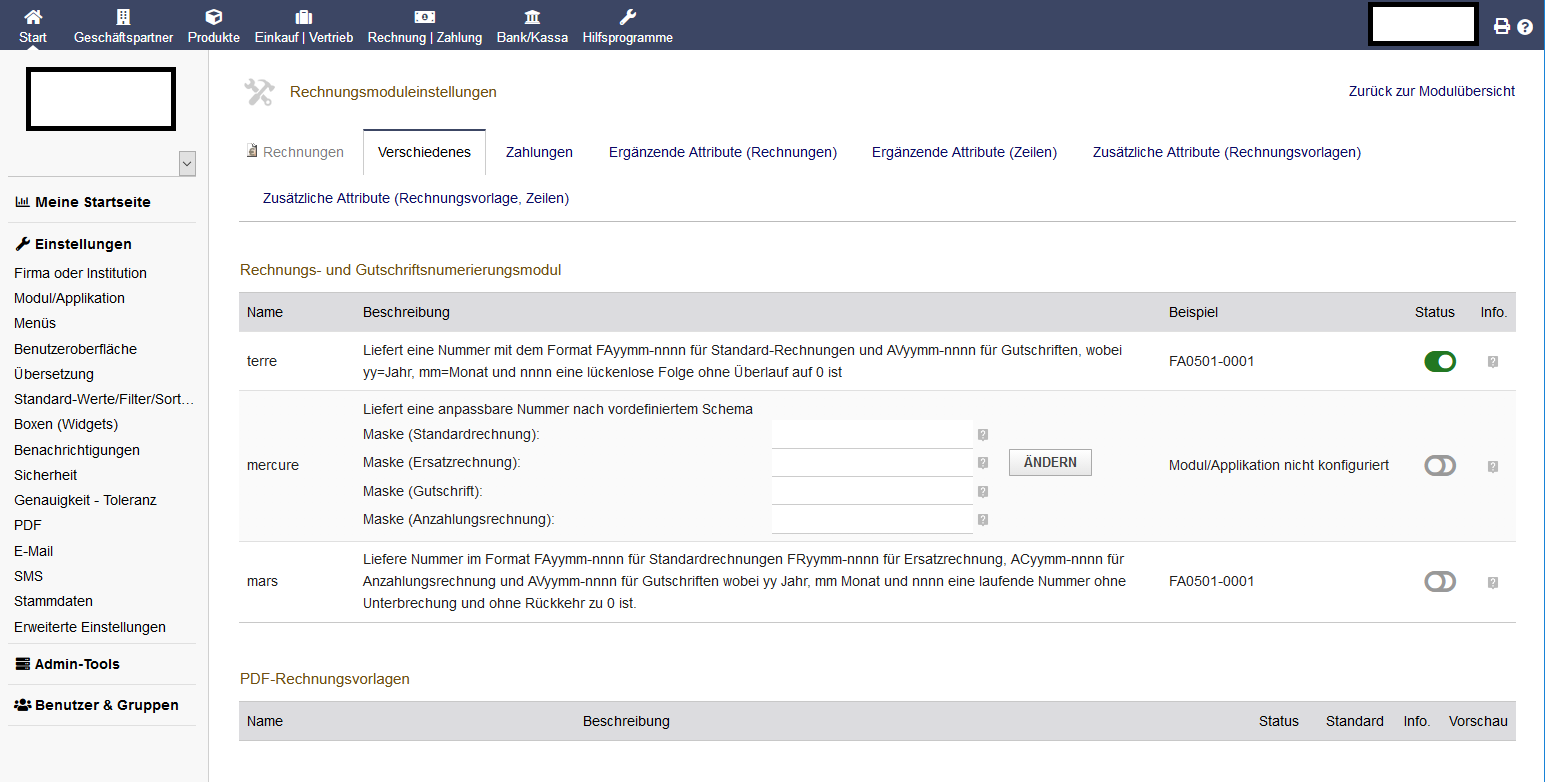Open Firma oder Institution settings

click(x=80, y=273)
